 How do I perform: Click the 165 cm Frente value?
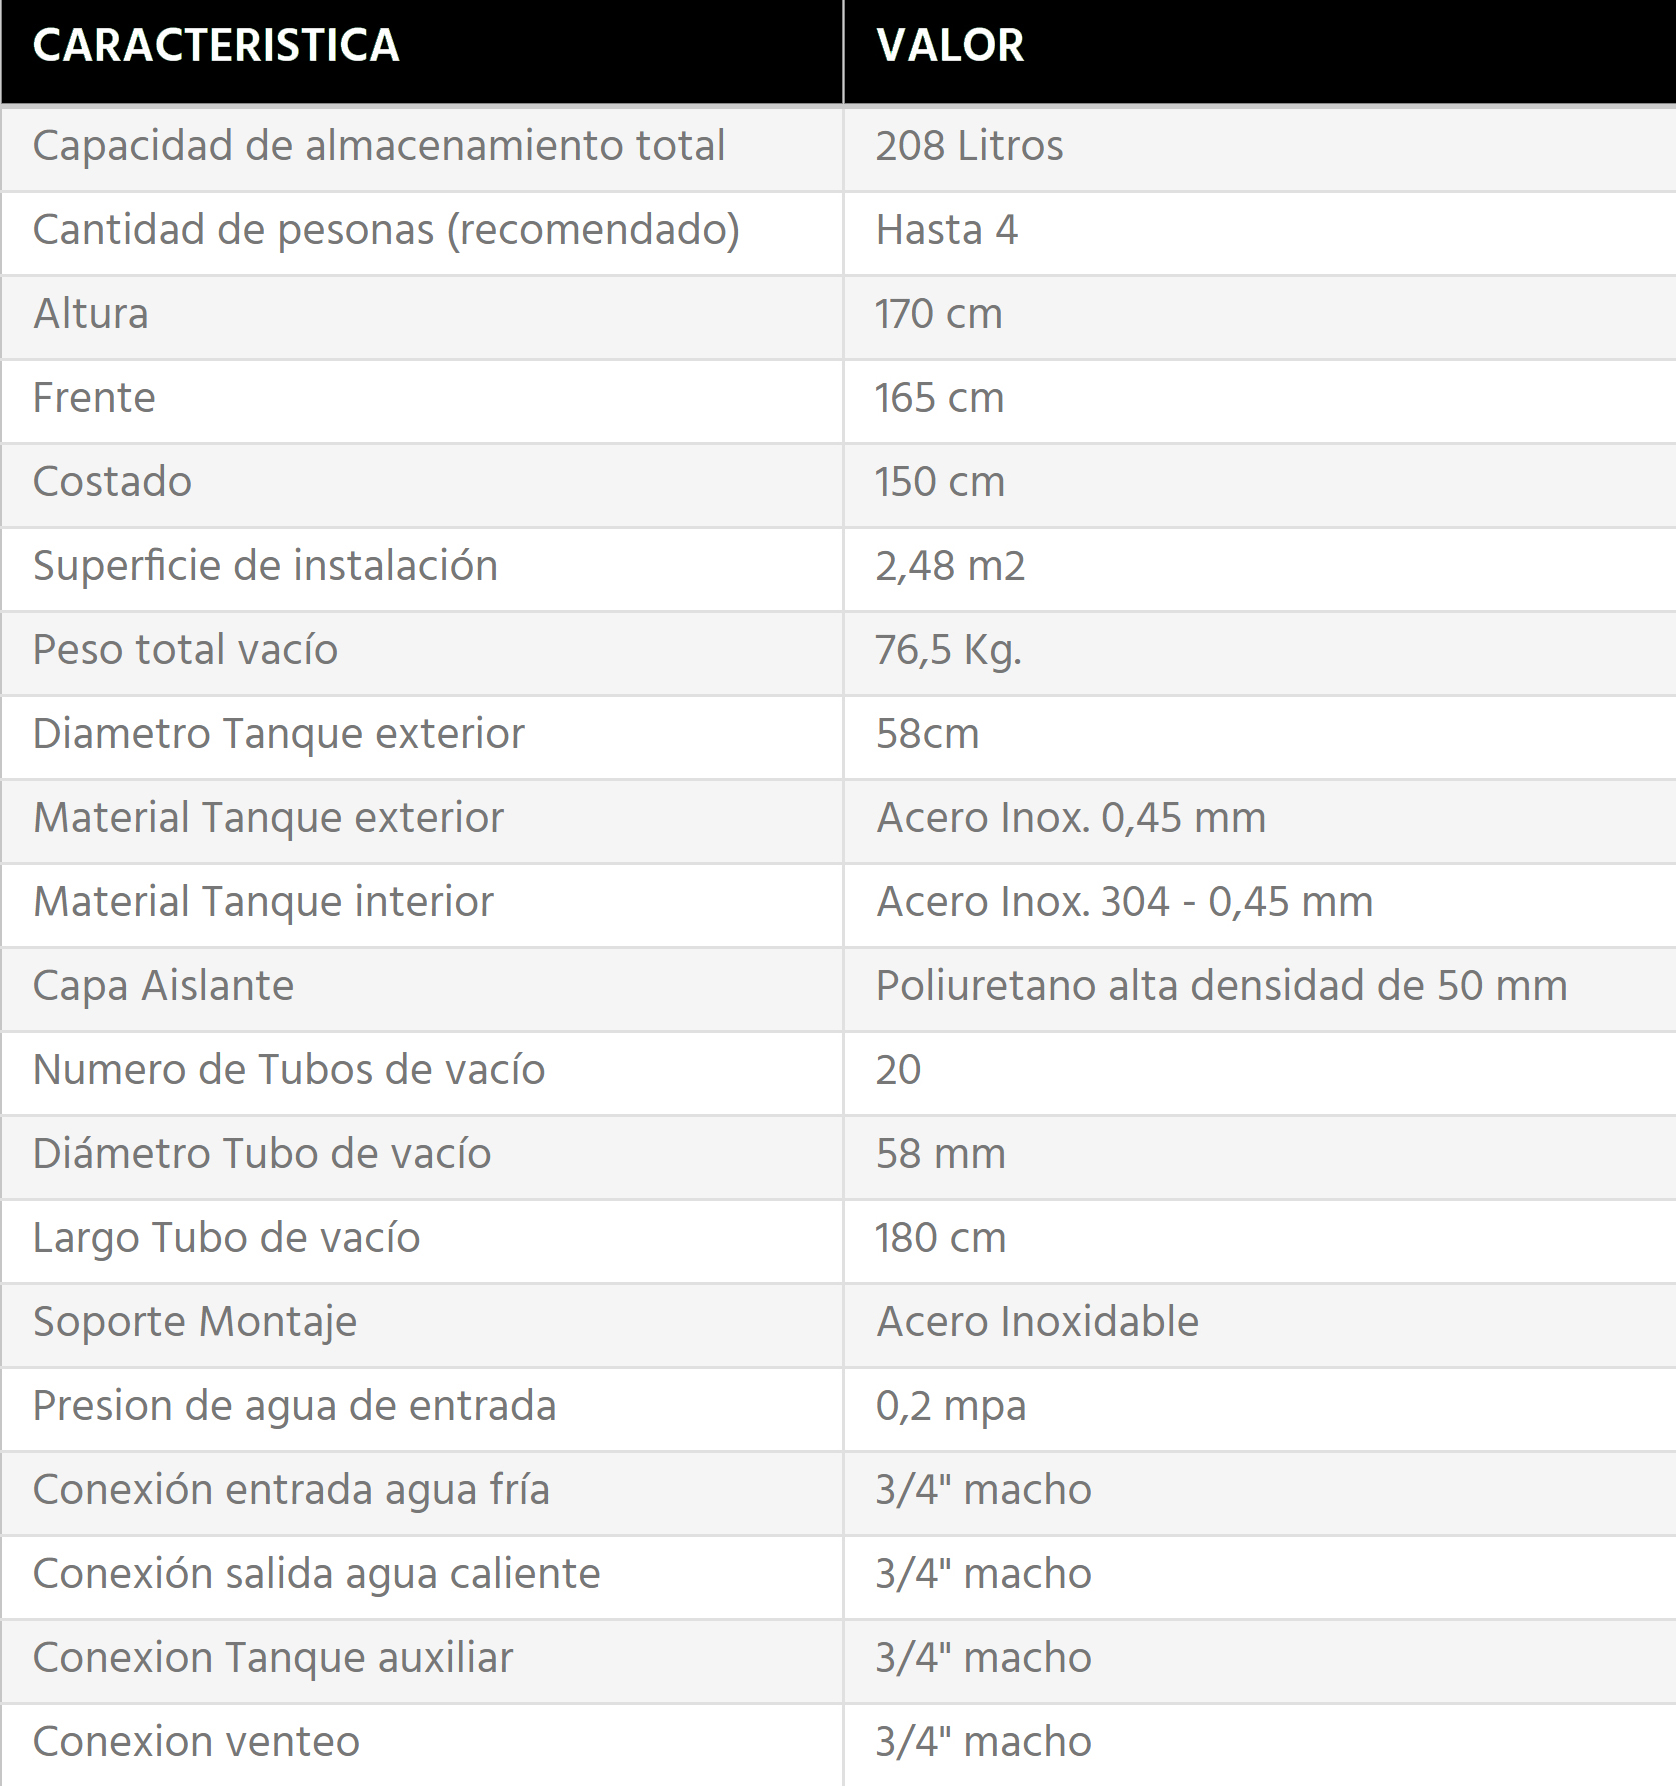click(939, 398)
